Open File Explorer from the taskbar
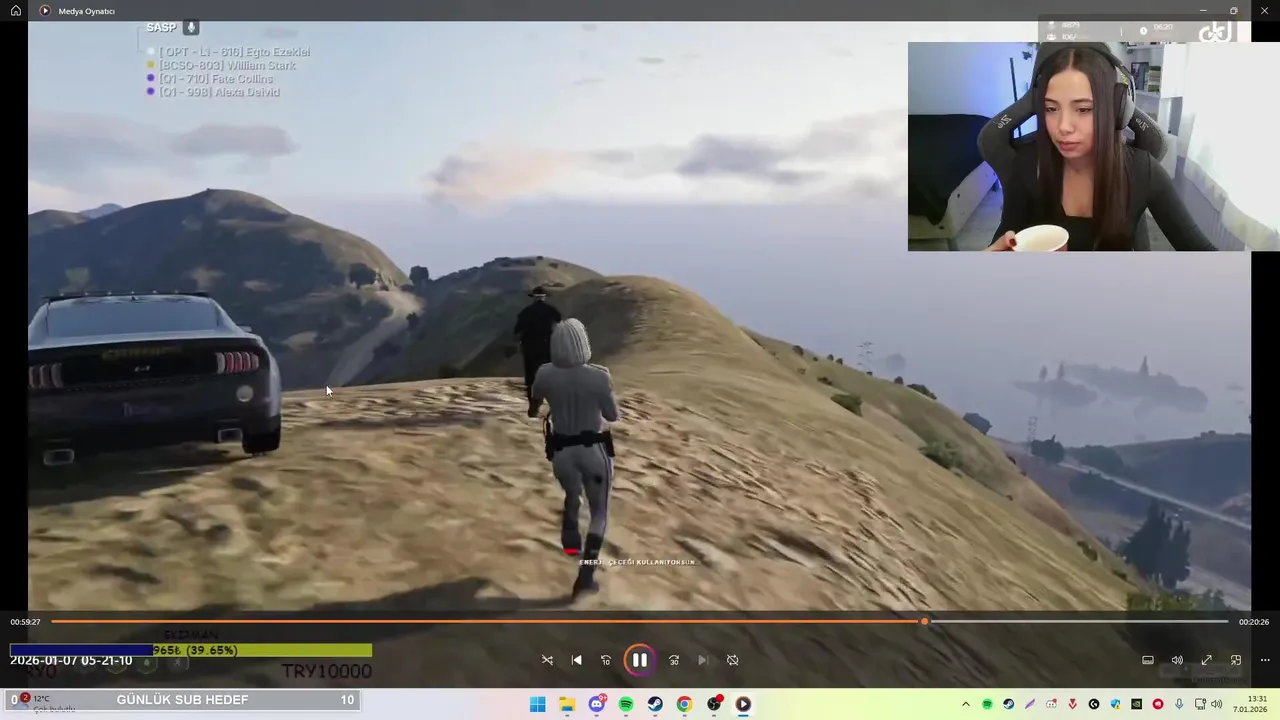The image size is (1280, 720). pos(567,704)
